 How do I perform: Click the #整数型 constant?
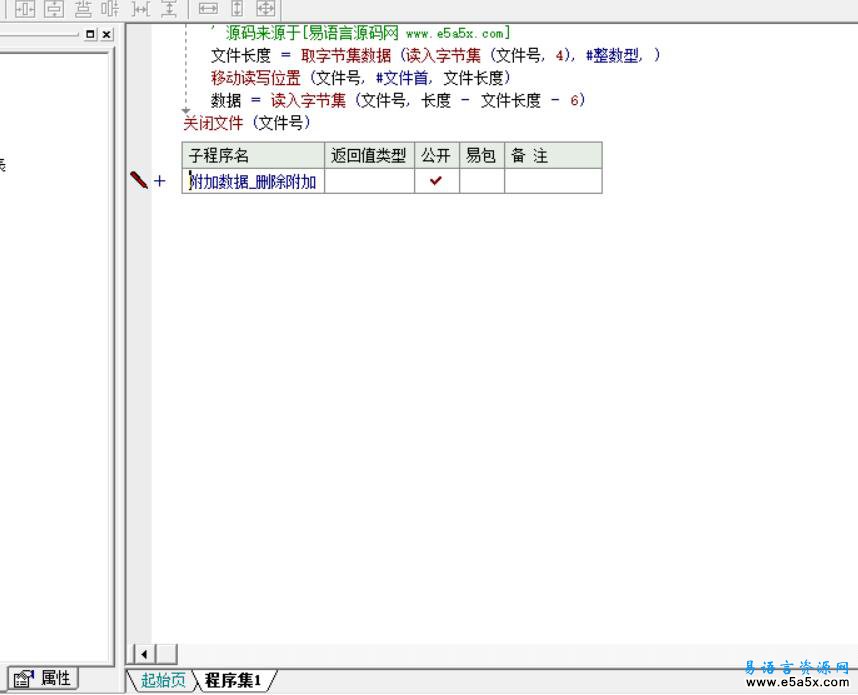click(612, 55)
